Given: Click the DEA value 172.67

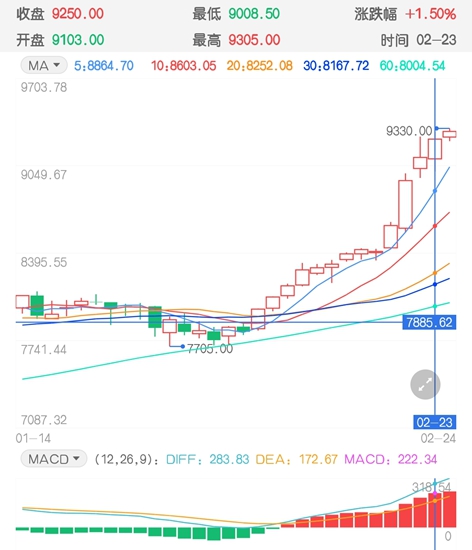Looking at the screenshot, I should tap(318, 459).
